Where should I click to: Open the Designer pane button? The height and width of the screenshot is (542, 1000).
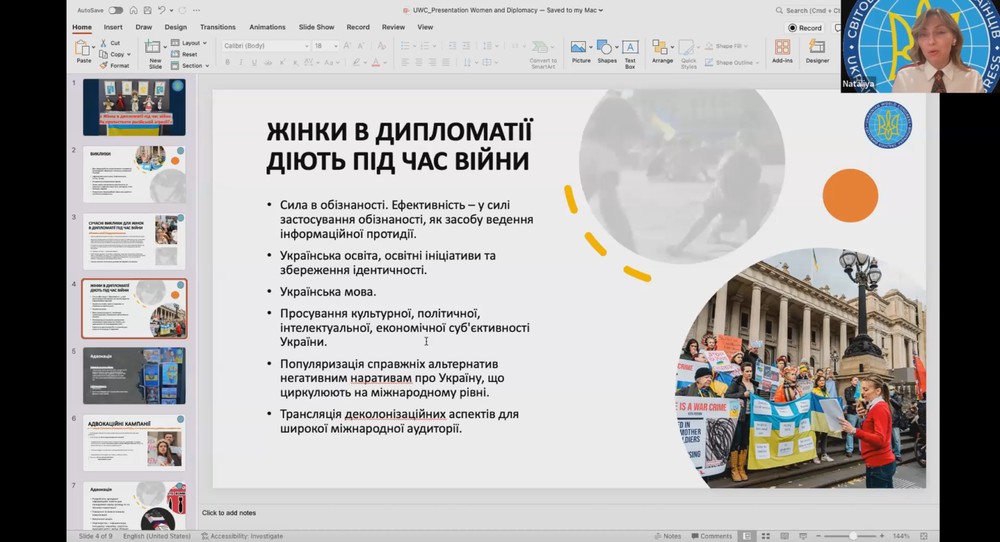(817, 52)
